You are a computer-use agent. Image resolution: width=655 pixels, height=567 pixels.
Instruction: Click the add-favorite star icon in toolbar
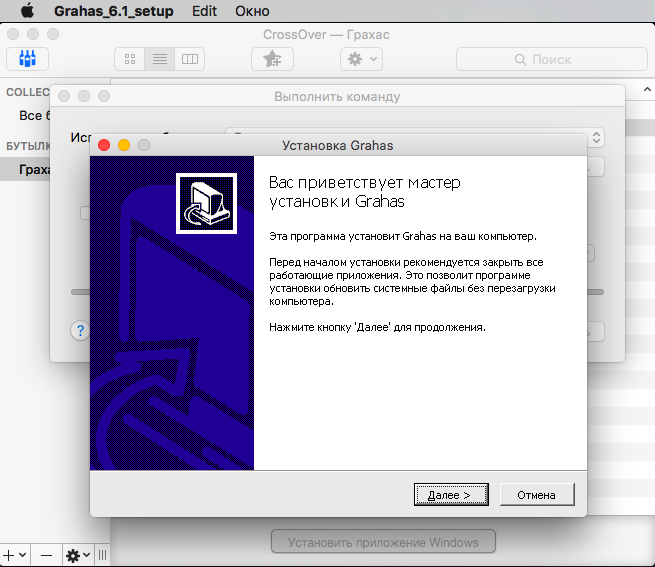272,59
